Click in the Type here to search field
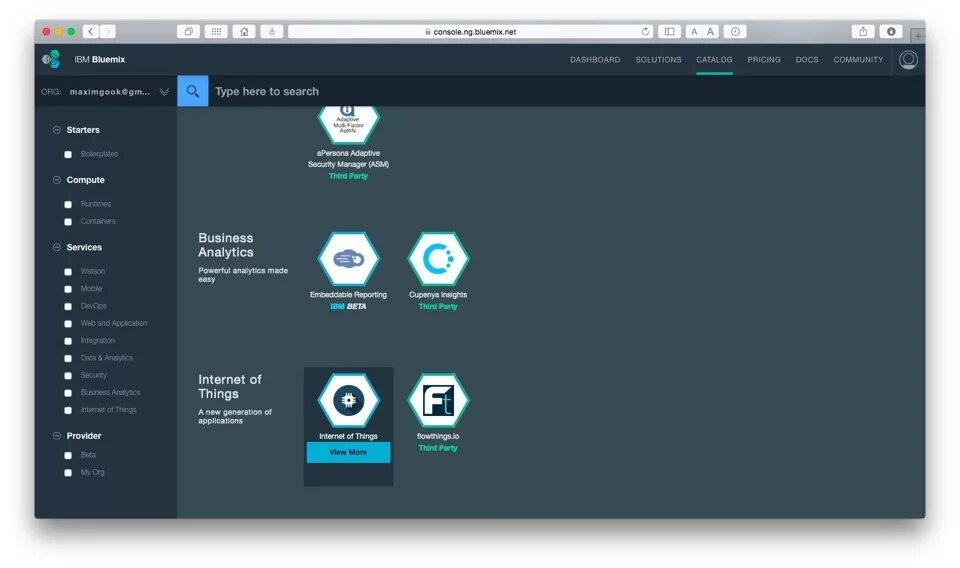Viewport: 960px width, 568px height. [566, 91]
